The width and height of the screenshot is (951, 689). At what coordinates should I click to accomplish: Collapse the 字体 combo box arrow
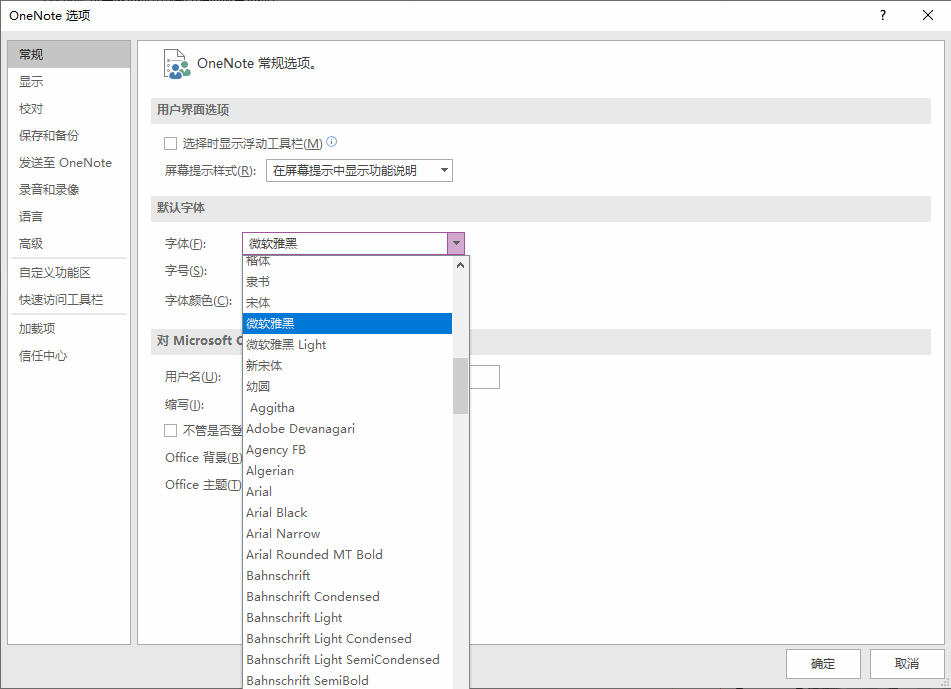[456, 244]
